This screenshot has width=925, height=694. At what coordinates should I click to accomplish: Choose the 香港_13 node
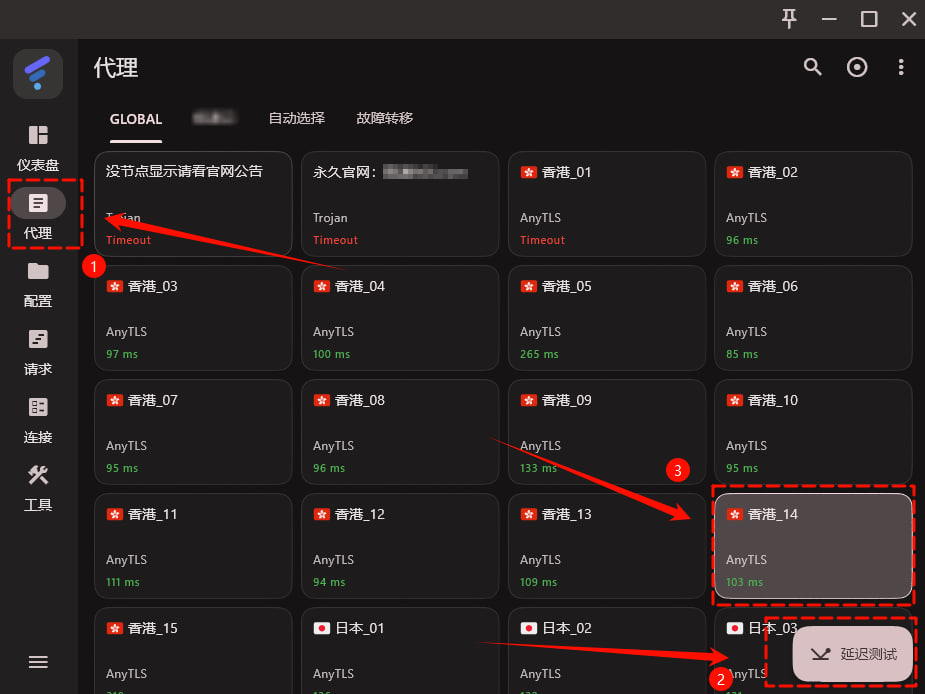point(606,546)
